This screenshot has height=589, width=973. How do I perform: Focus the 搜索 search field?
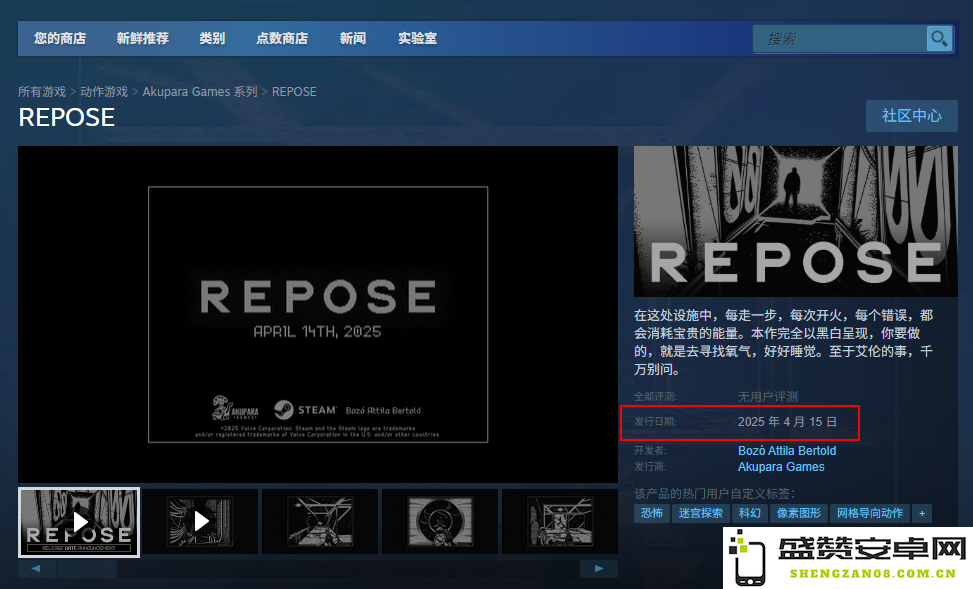tap(840, 38)
